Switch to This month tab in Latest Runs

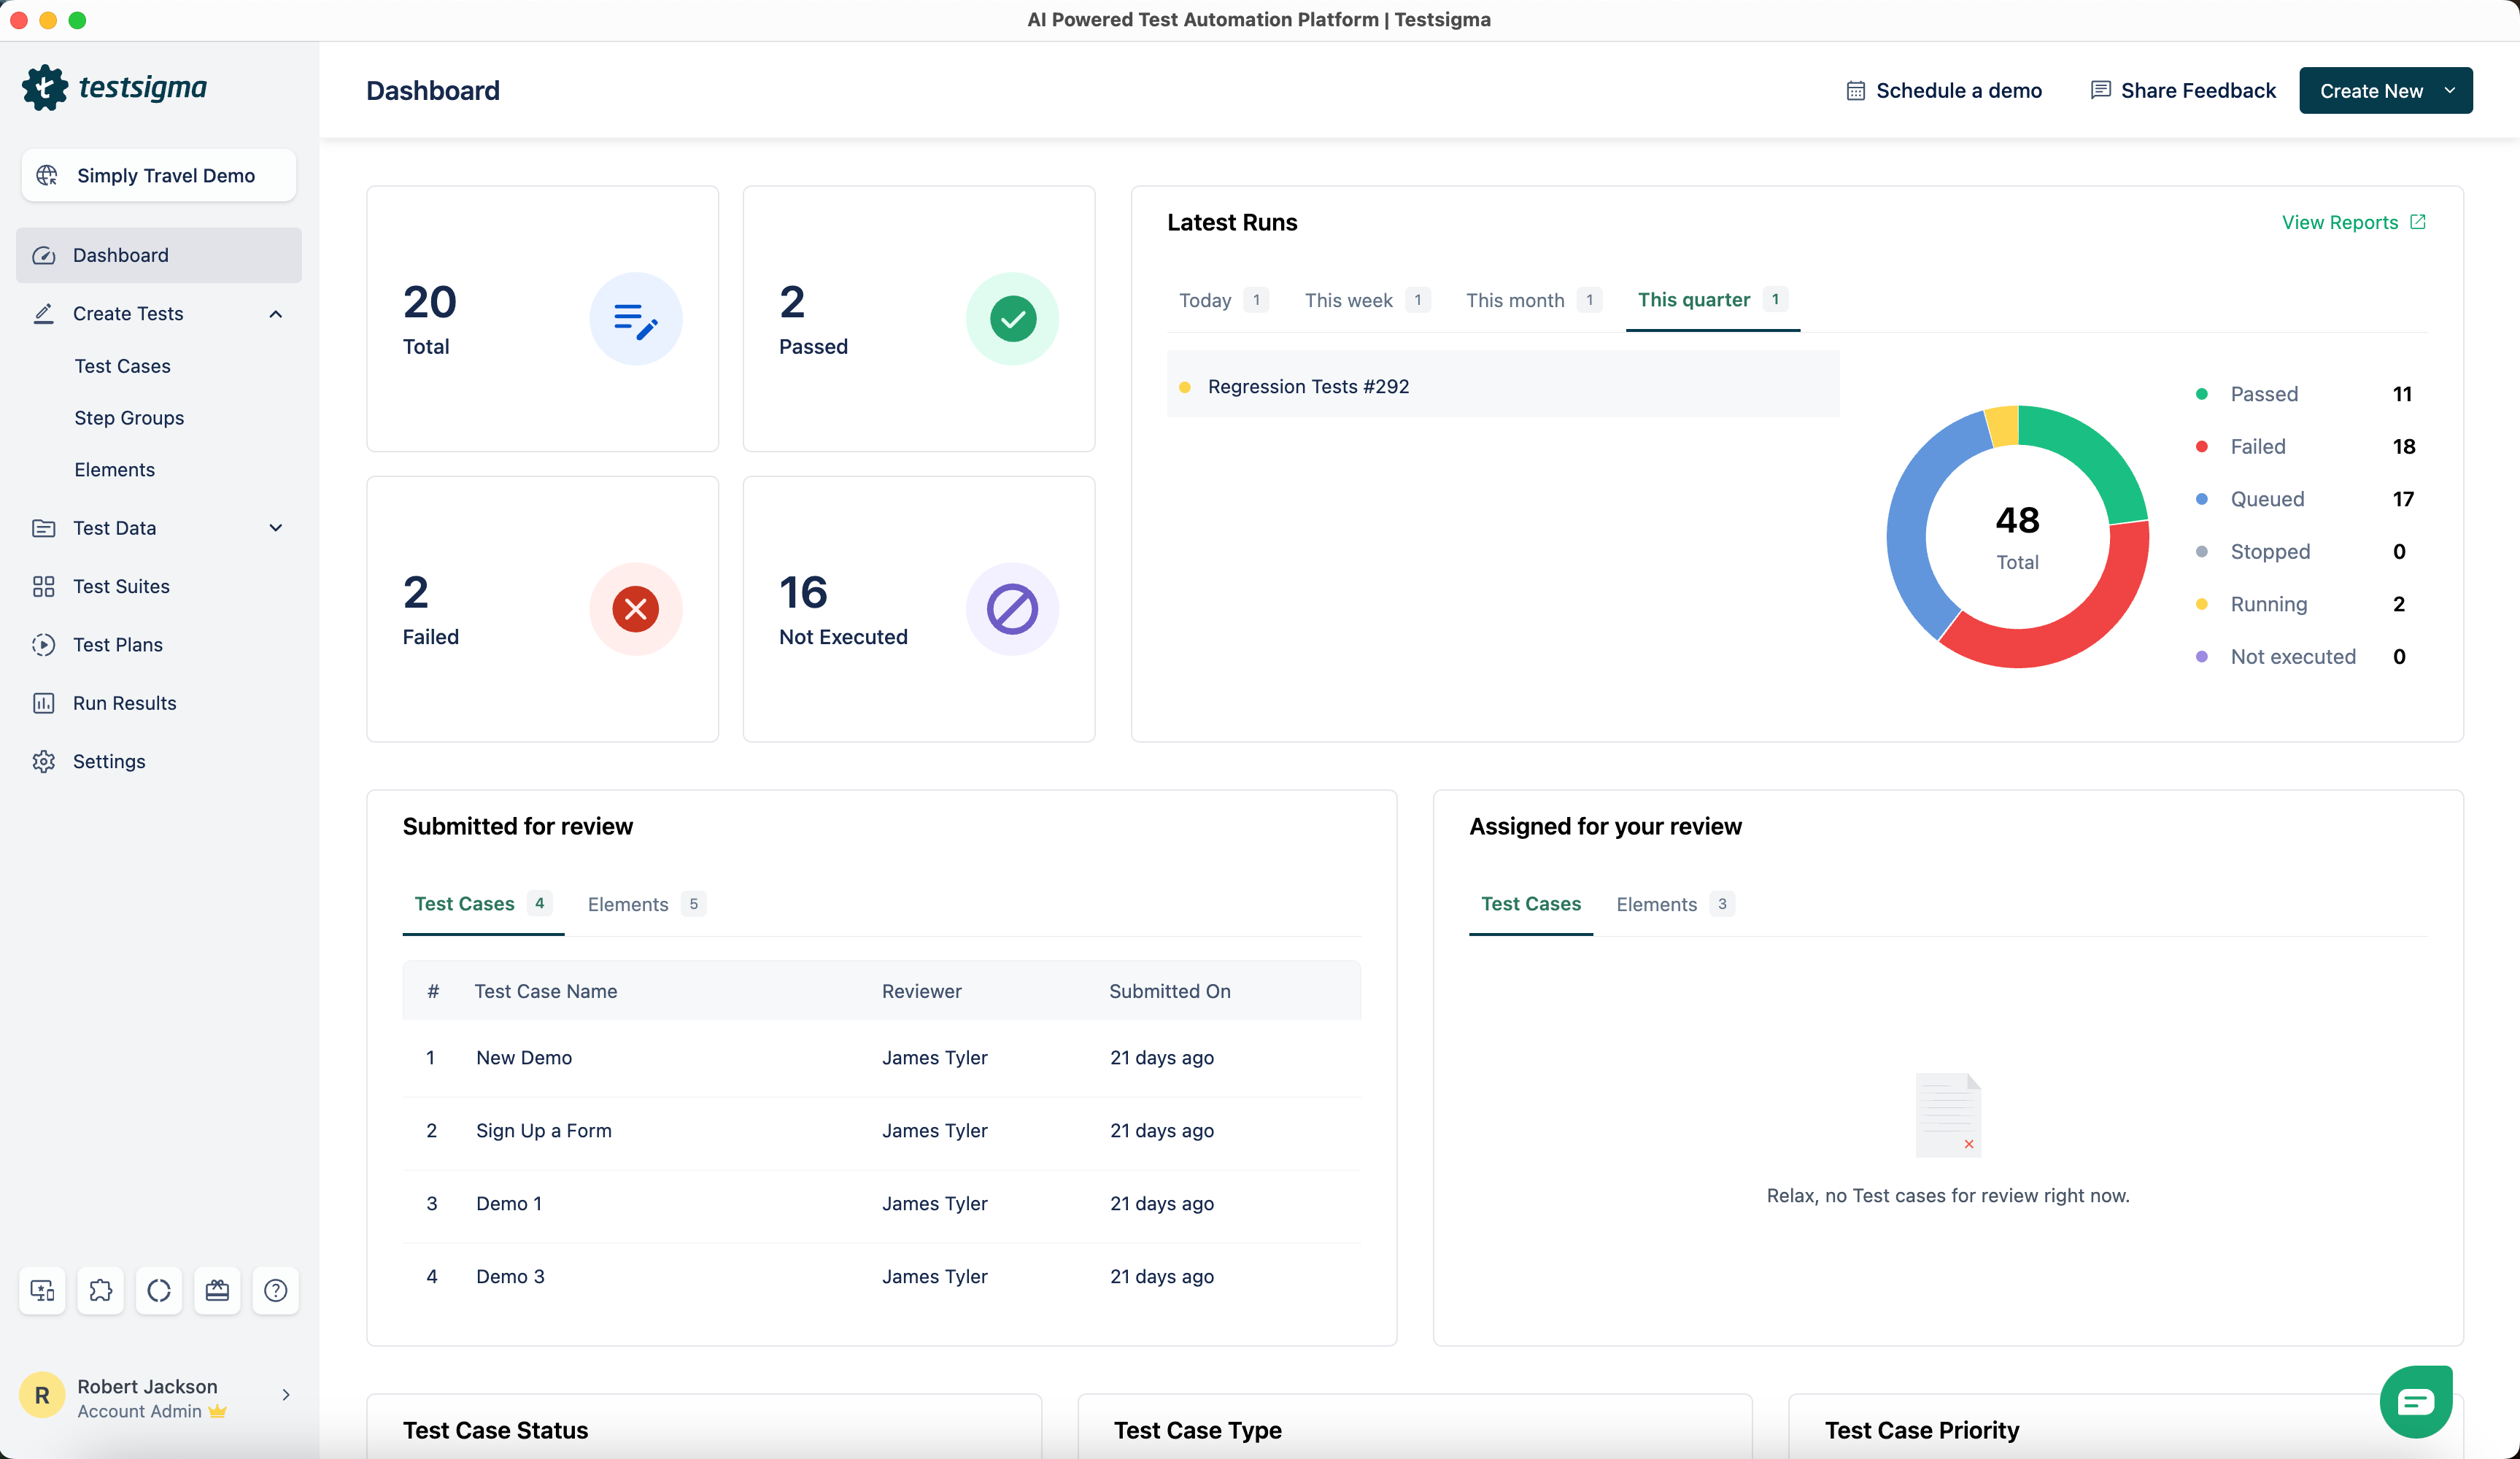tap(1515, 300)
